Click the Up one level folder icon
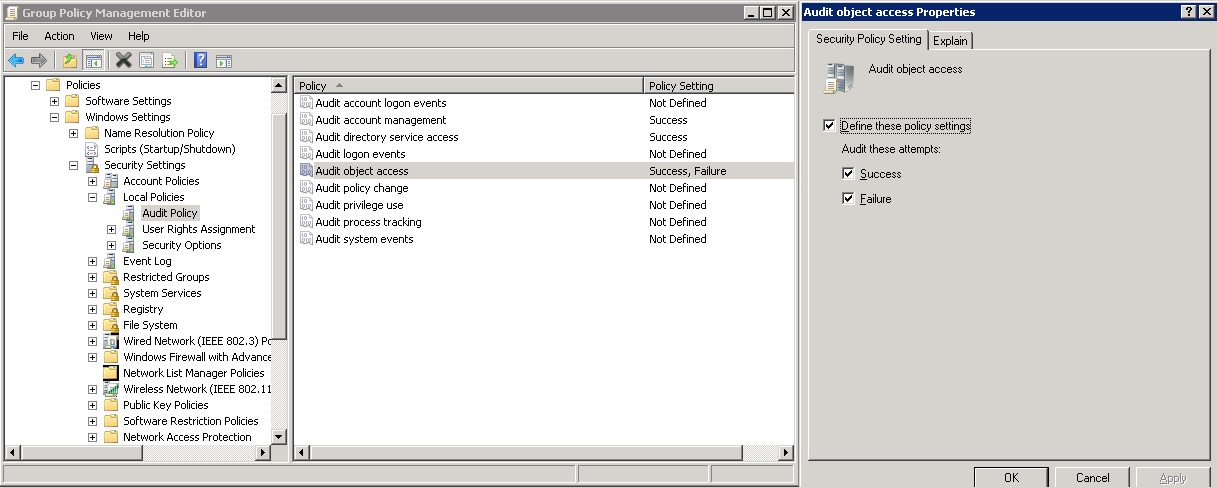 point(69,61)
